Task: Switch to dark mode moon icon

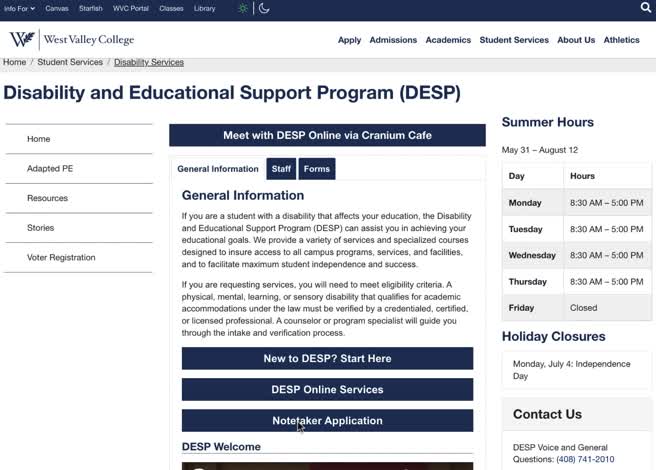Action: click(264, 8)
